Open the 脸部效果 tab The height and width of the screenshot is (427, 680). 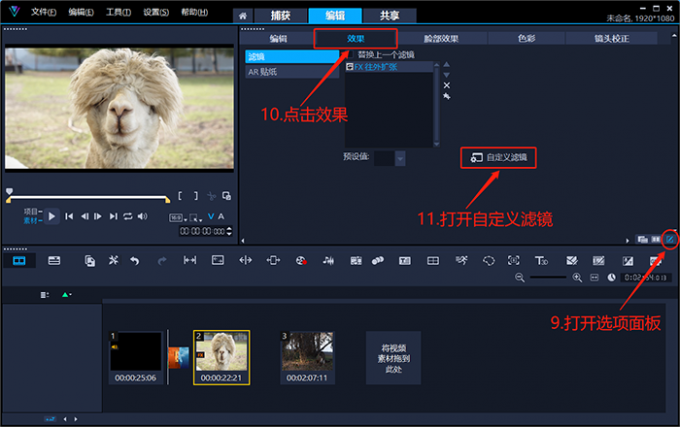pyautogui.click(x=441, y=39)
